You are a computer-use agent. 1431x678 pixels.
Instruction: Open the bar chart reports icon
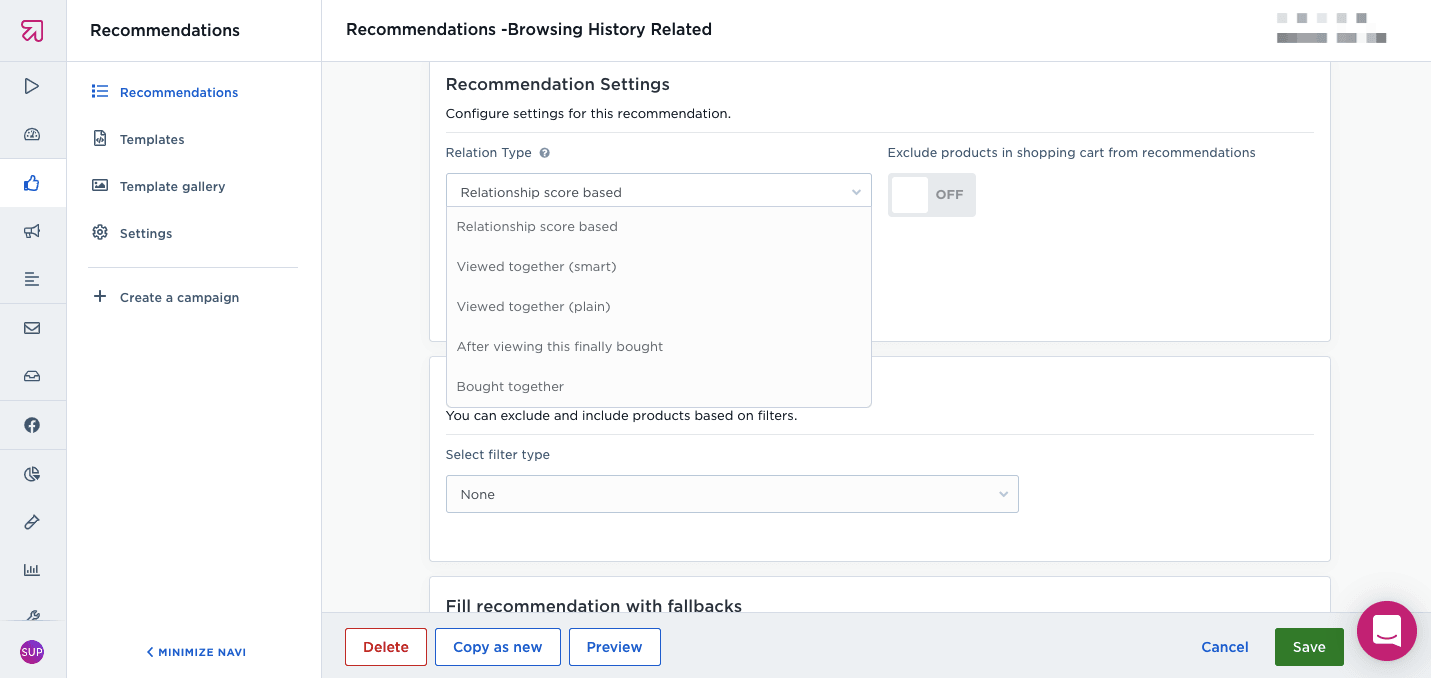click(32, 570)
